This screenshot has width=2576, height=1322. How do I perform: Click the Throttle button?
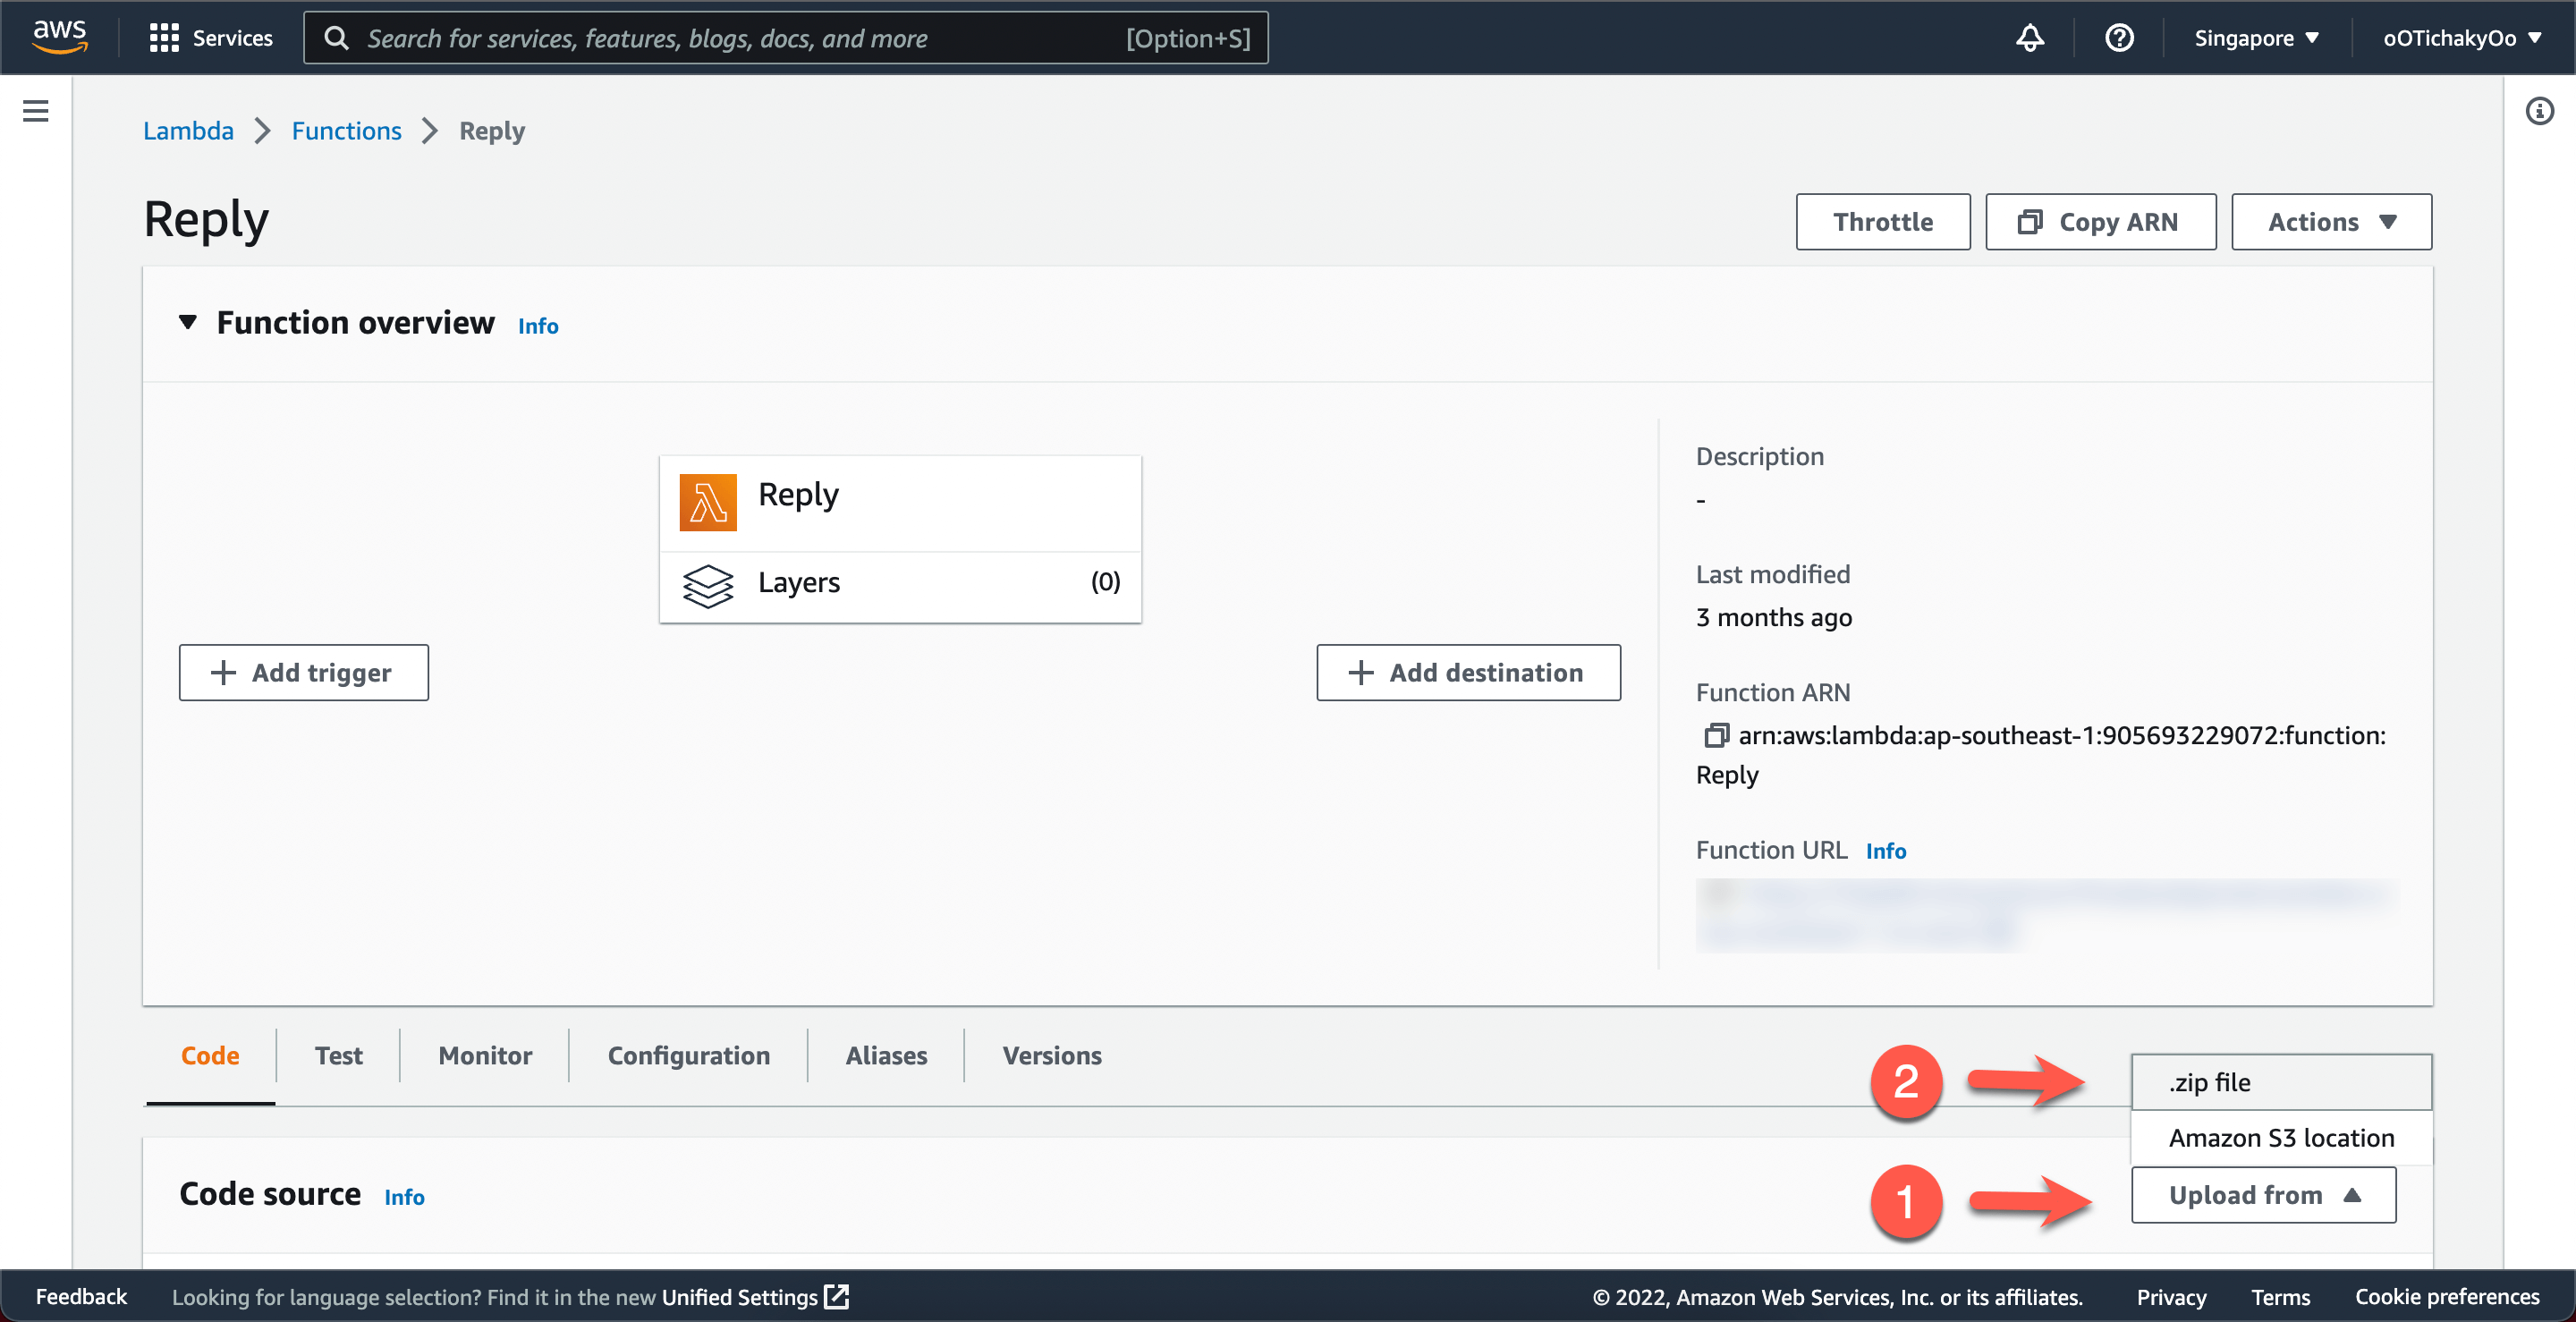(1882, 221)
